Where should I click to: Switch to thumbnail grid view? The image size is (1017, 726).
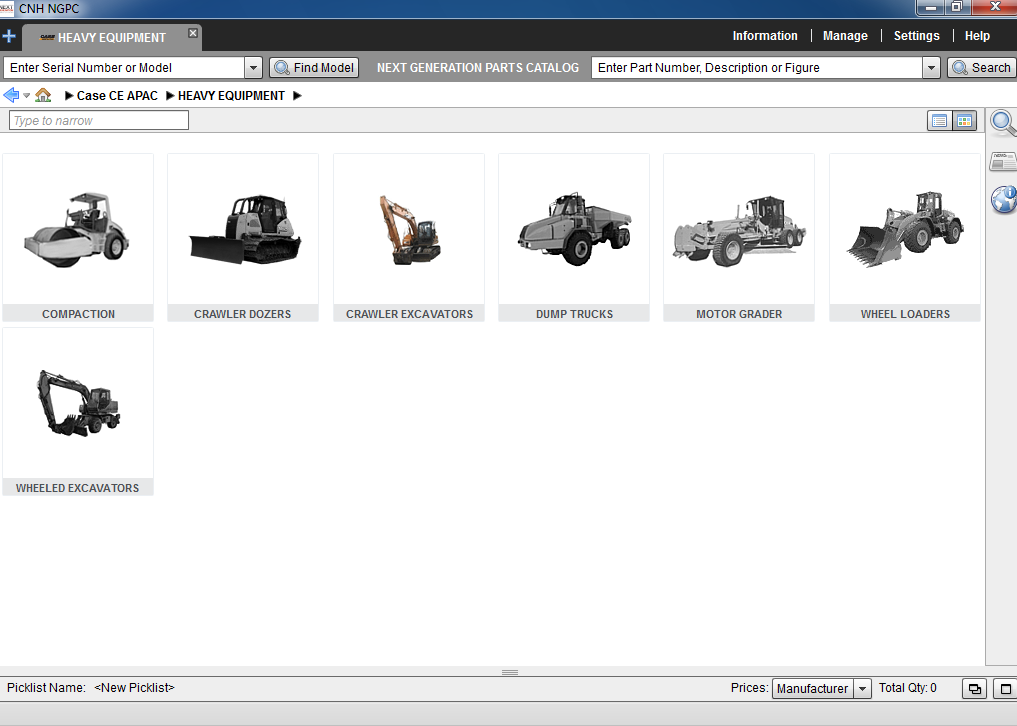pos(964,121)
